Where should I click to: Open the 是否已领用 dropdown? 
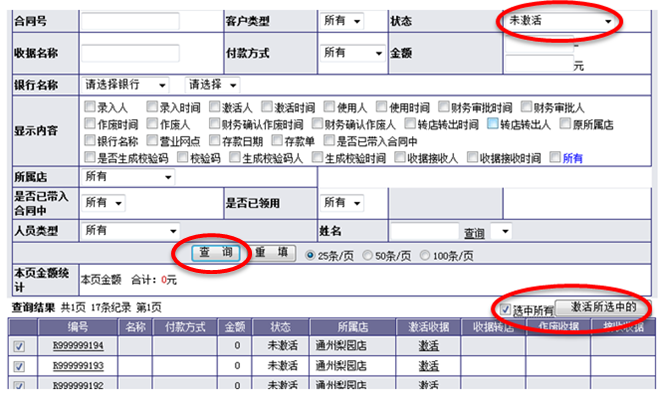[x=342, y=203]
